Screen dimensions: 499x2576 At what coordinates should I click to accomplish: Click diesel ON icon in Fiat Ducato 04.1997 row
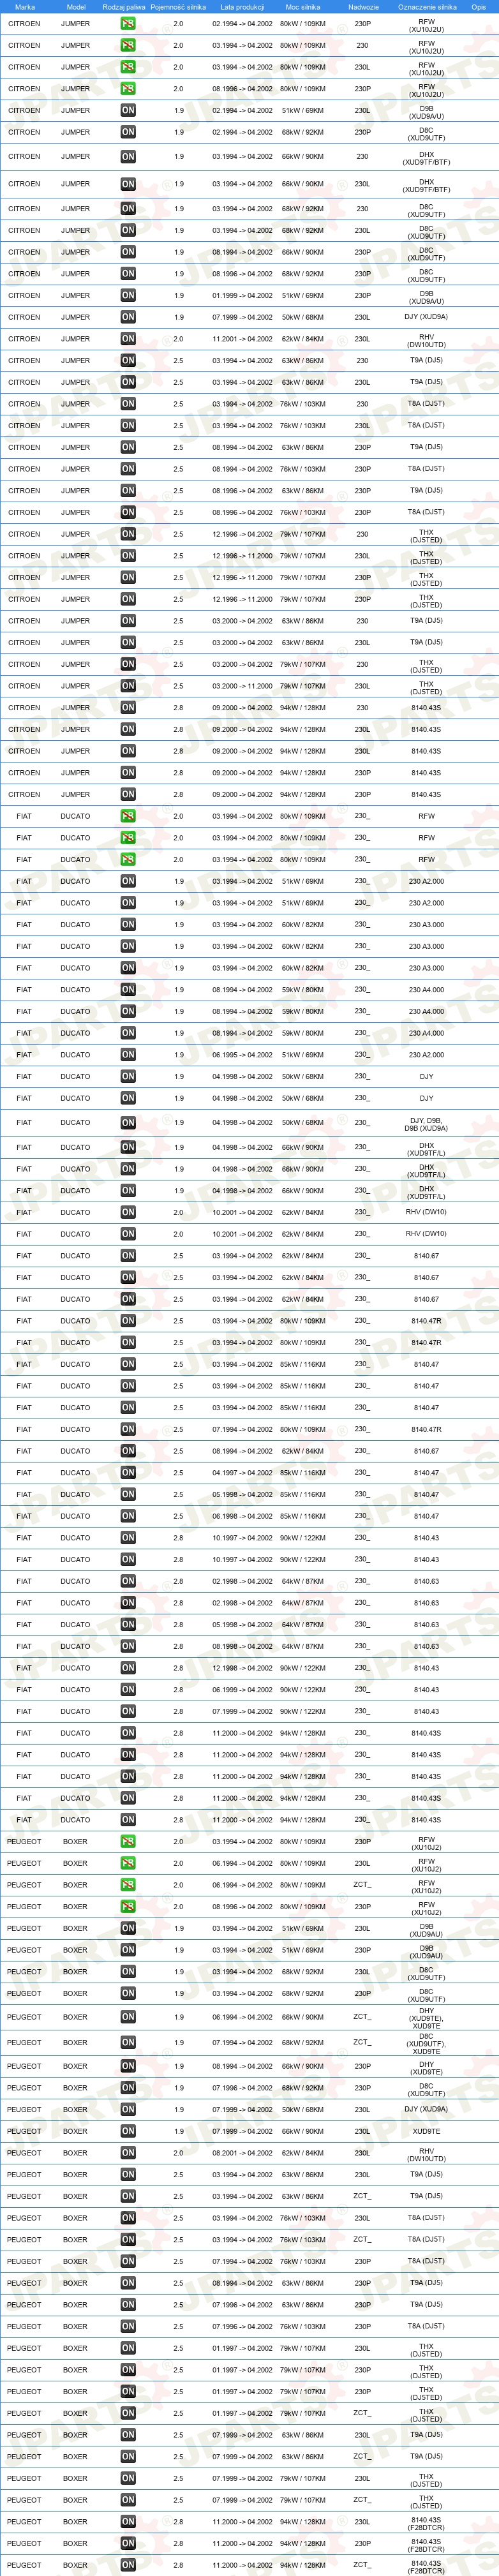[x=128, y=1473]
